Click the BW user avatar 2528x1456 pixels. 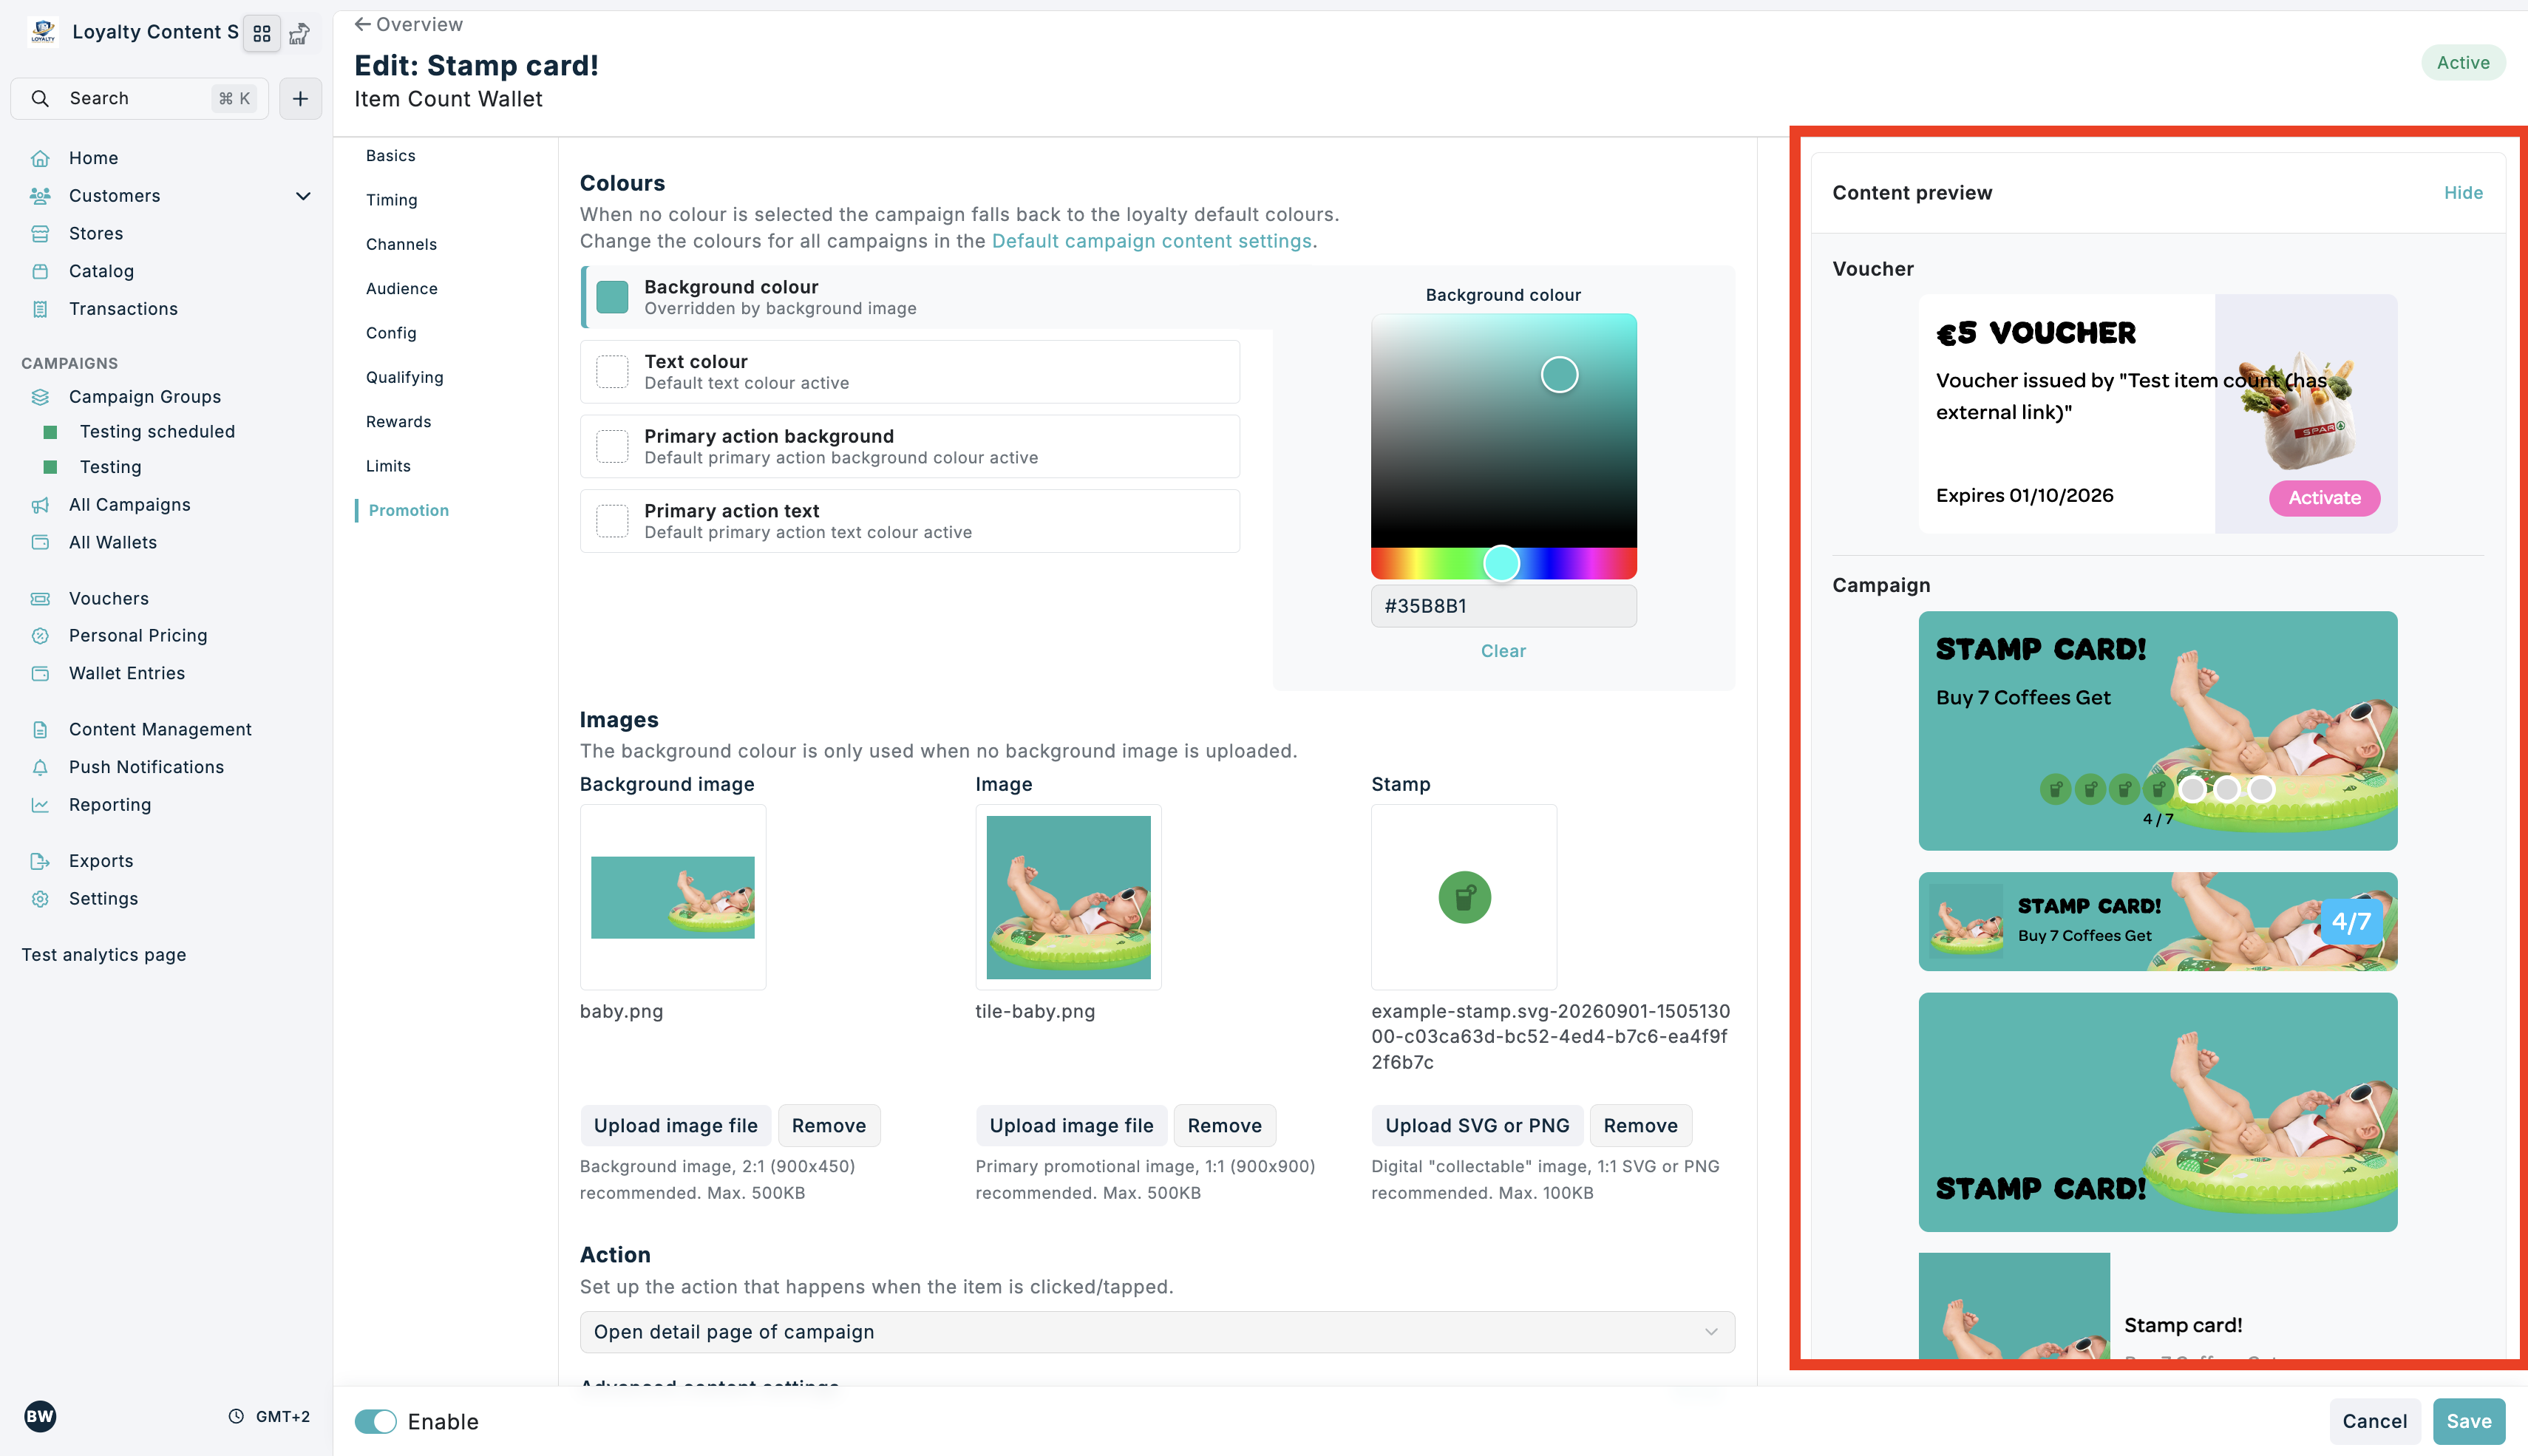[40, 1416]
